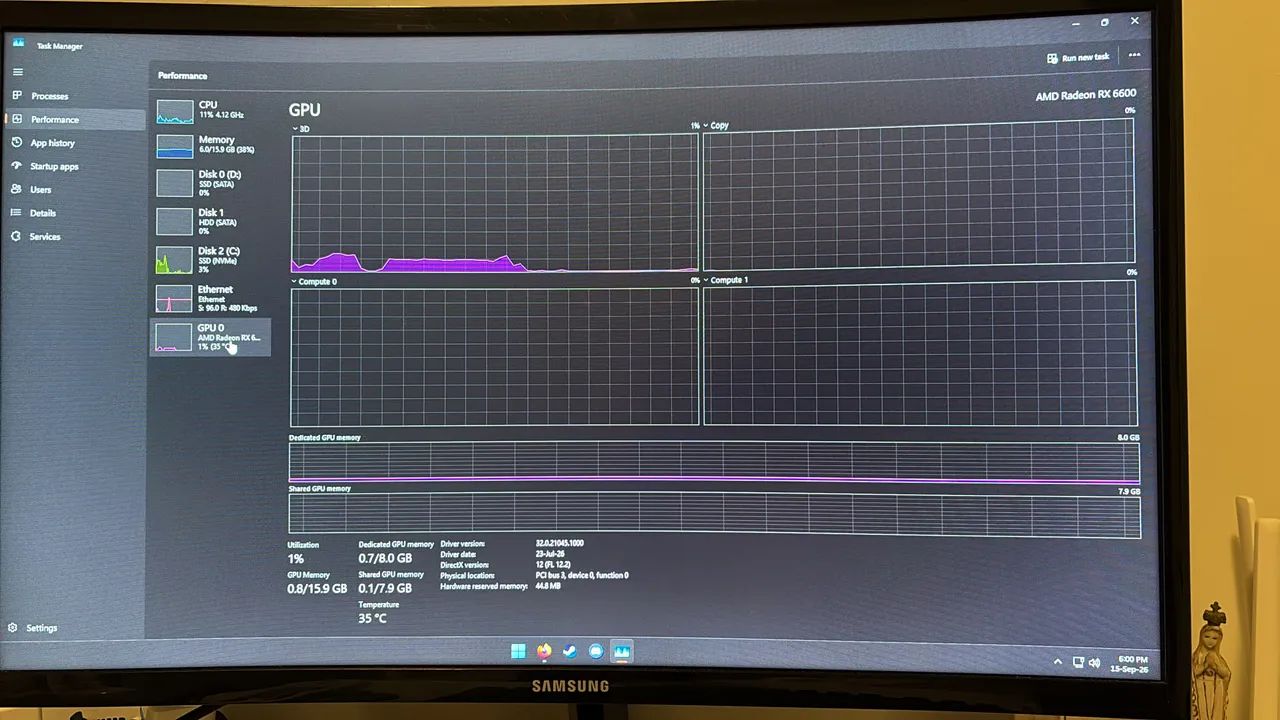
Task: Click the Users icon in the sidebar
Action: [16, 189]
